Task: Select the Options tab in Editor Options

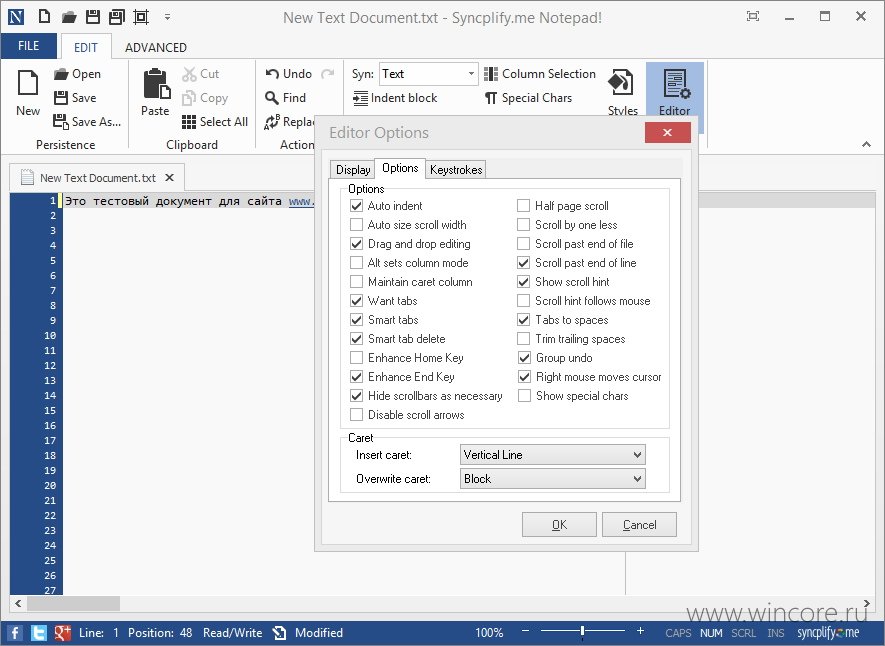Action: (400, 168)
